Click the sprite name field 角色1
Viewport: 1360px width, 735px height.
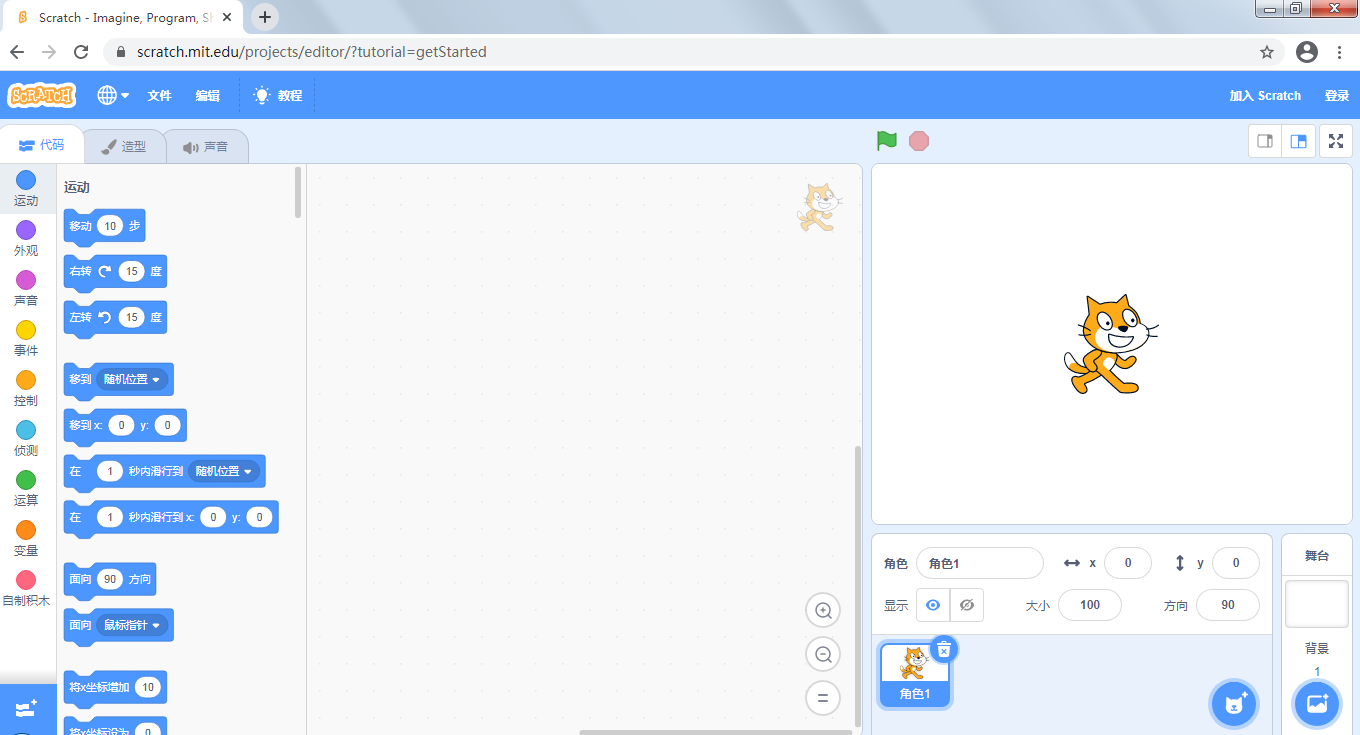pos(979,563)
